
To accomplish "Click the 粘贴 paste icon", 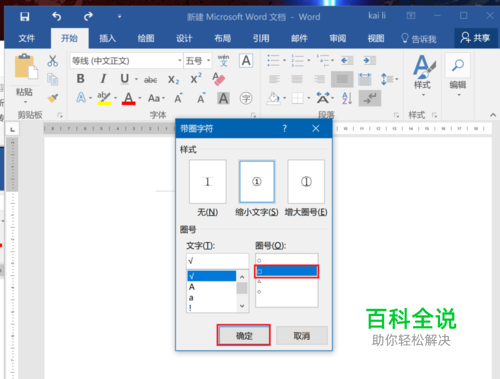I will [26, 67].
